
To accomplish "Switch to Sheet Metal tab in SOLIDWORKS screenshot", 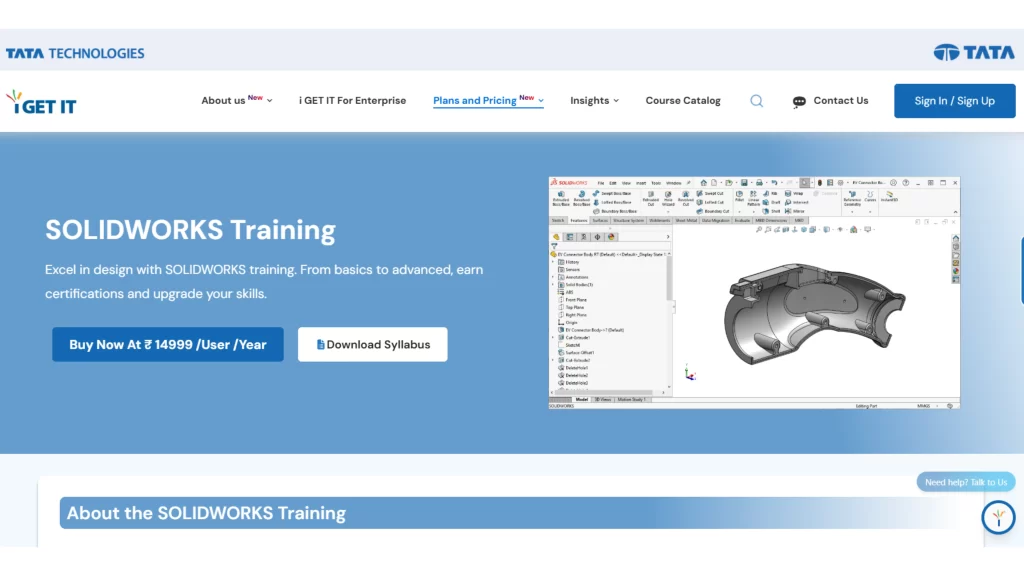I will point(686,220).
